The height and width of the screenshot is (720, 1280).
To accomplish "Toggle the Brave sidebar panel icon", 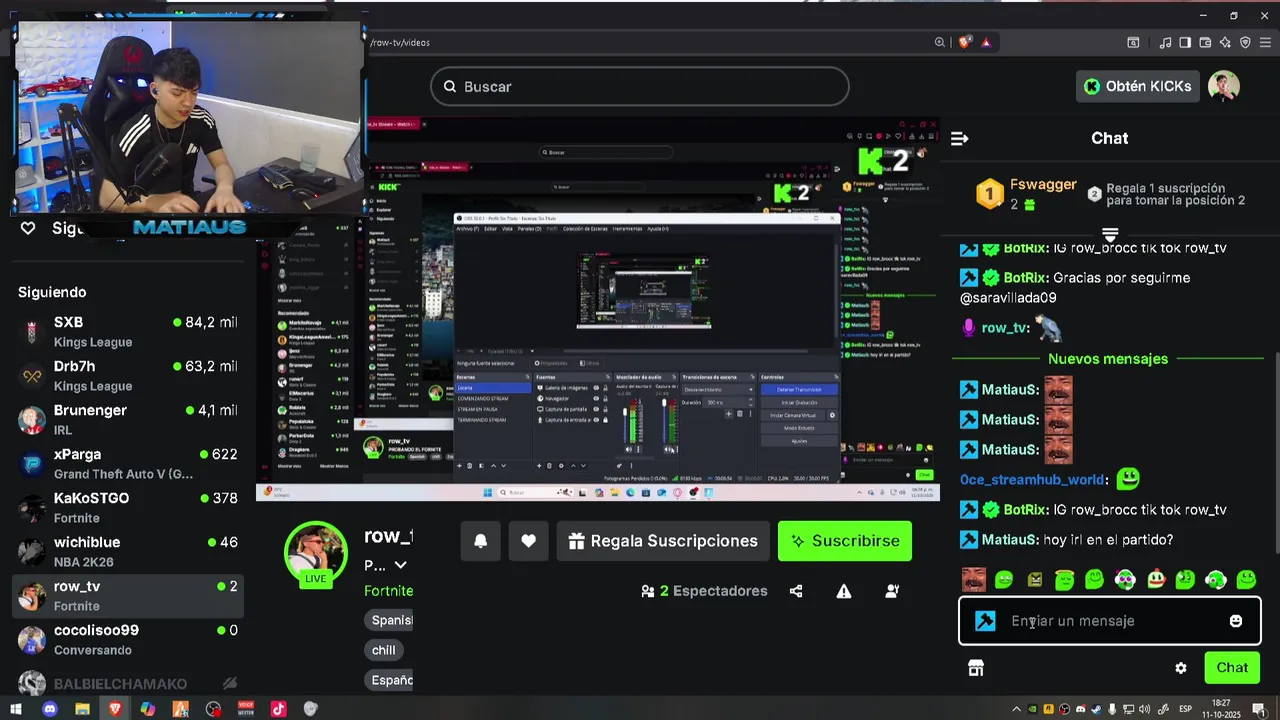I will (x=1185, y=42).
